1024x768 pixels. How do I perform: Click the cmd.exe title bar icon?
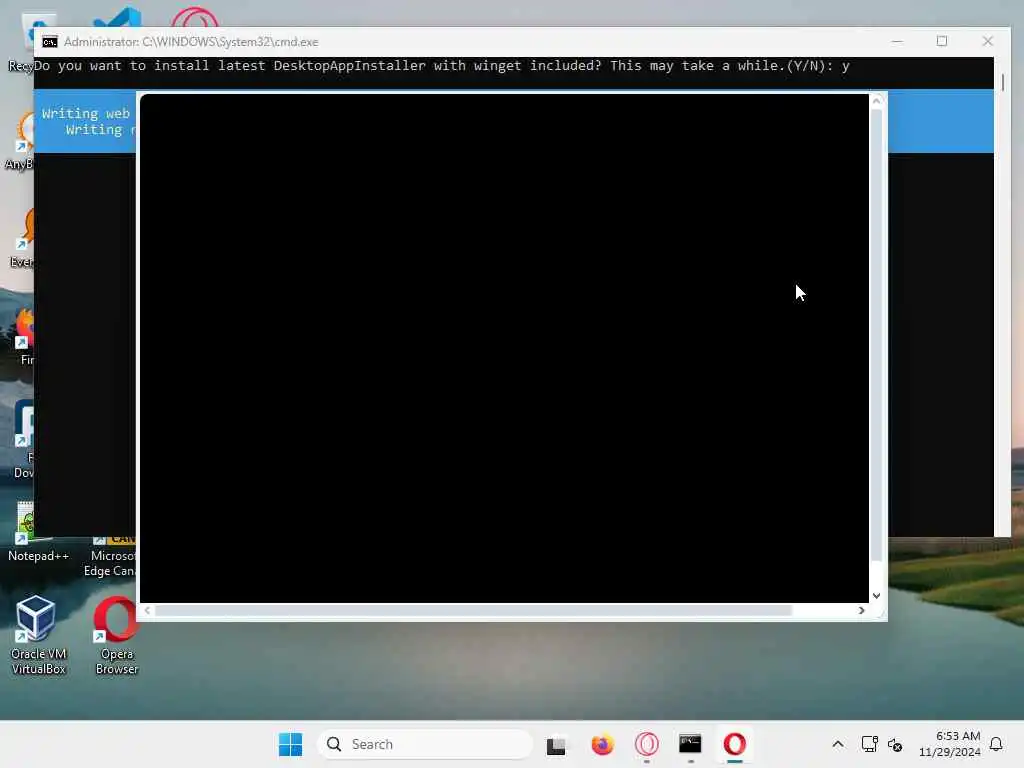pos(50,42)
